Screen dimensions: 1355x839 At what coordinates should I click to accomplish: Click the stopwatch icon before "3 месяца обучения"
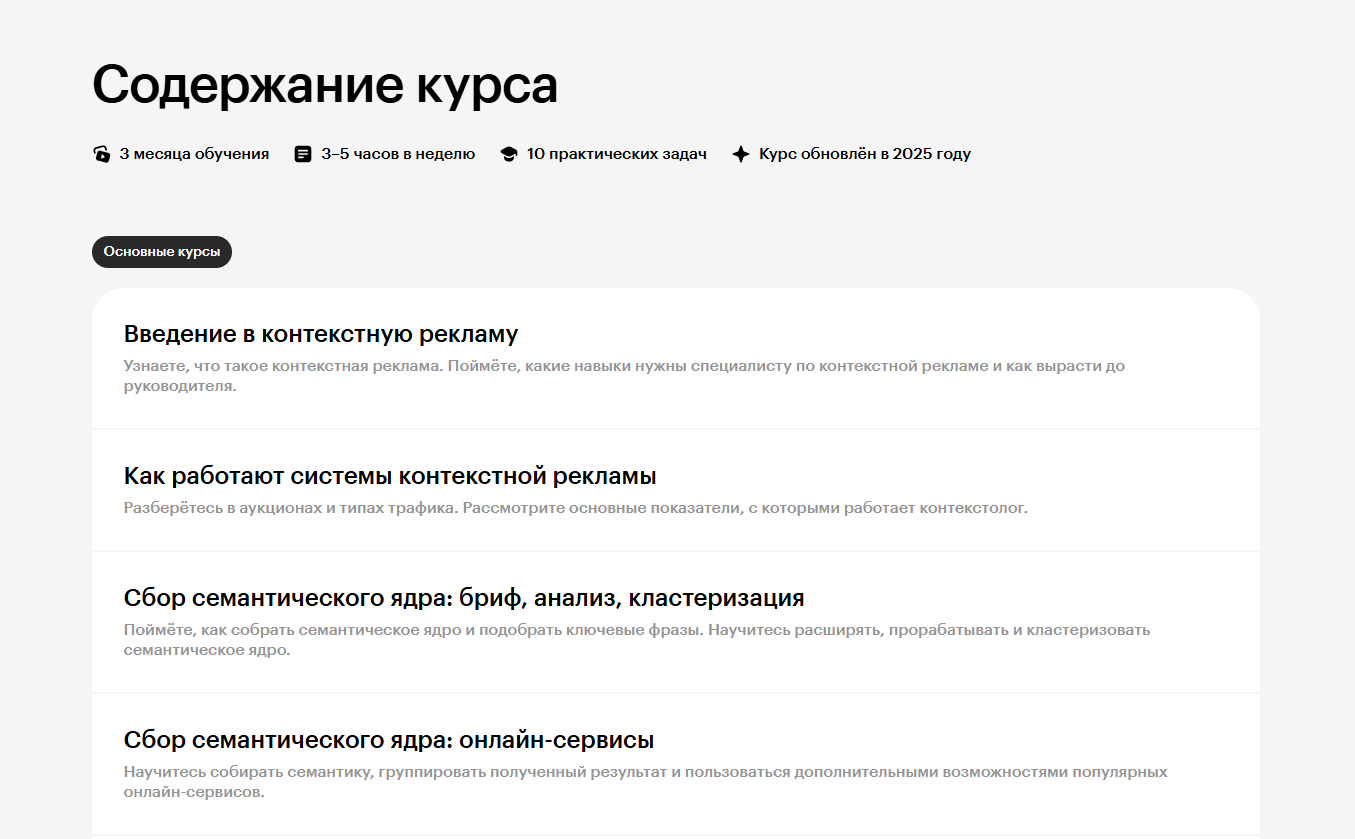pyautogui.click(x=102, y=153)
